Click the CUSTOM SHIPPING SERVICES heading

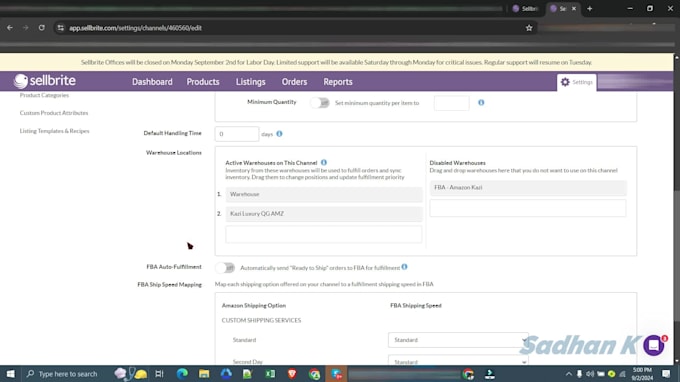(x=261, y=320)
